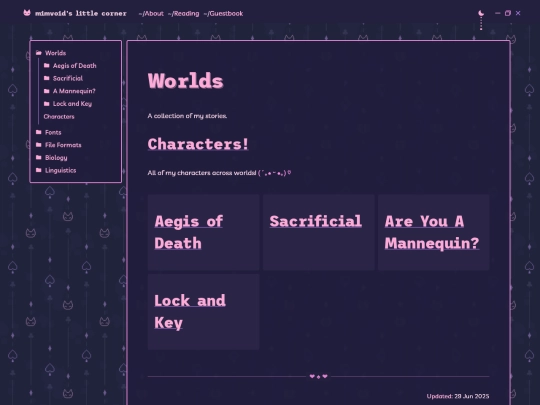The image size is (540, 405).
Task: Select Linguistics label in sidebar
Action: pos(61,170)
